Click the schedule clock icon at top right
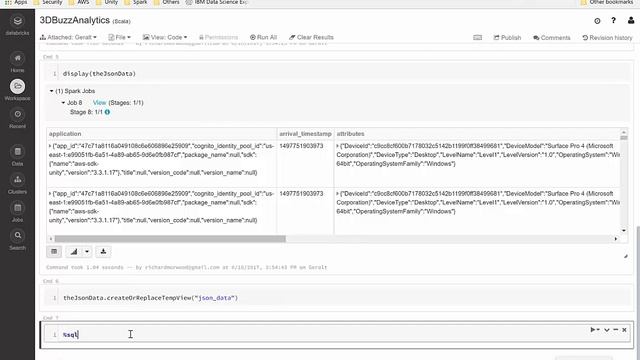 tap(597, 21)
